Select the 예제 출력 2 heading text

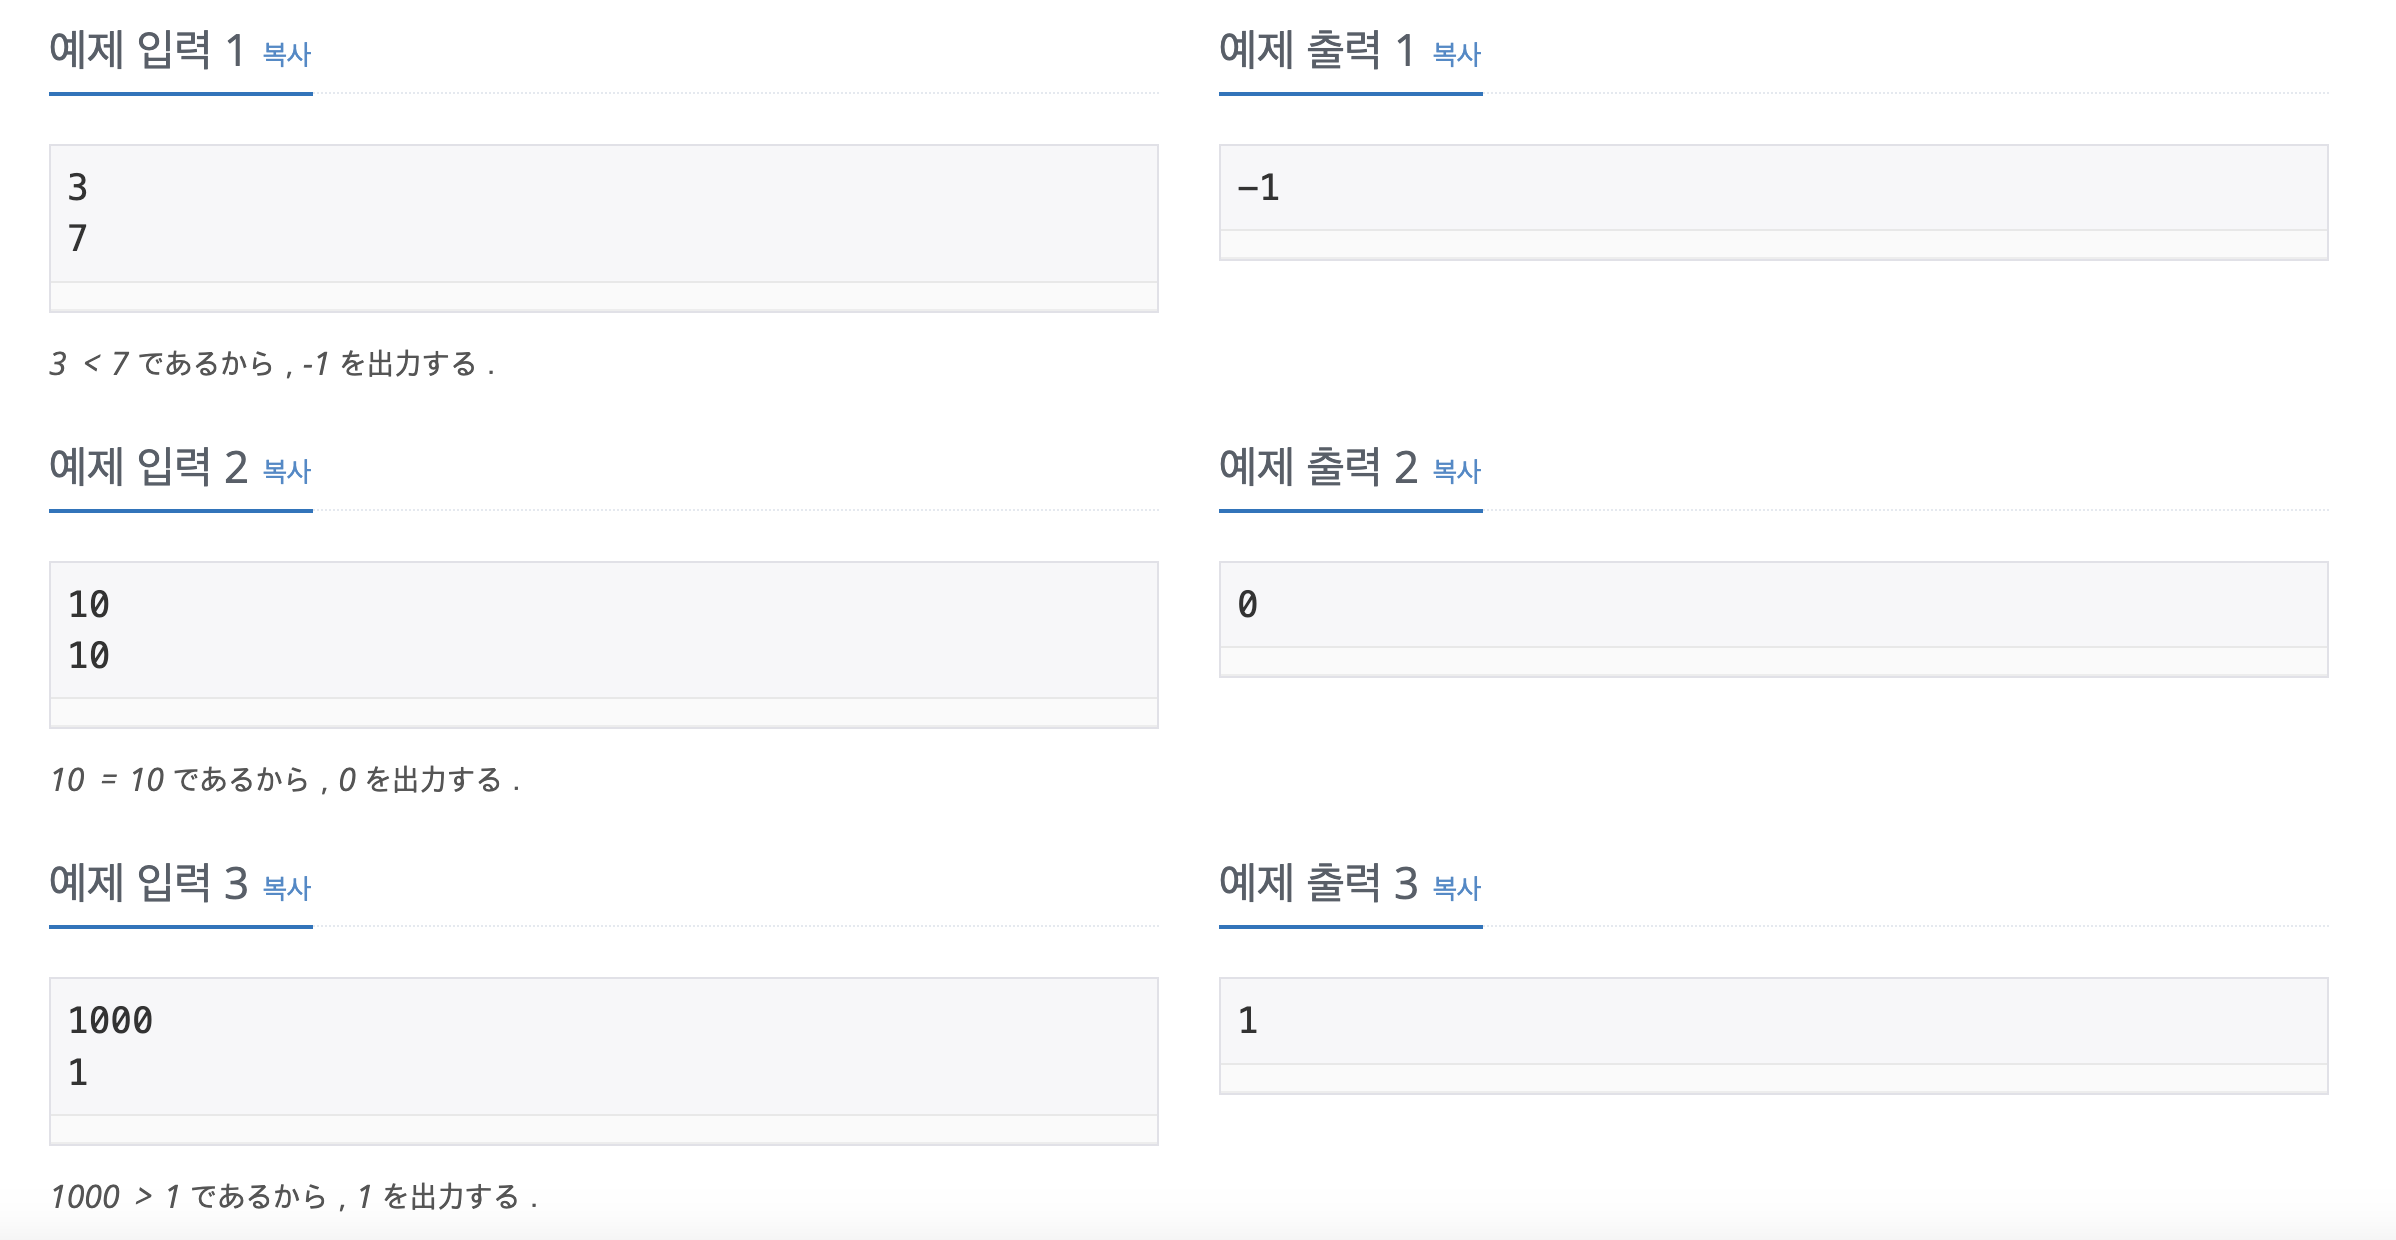point(1316,467)
